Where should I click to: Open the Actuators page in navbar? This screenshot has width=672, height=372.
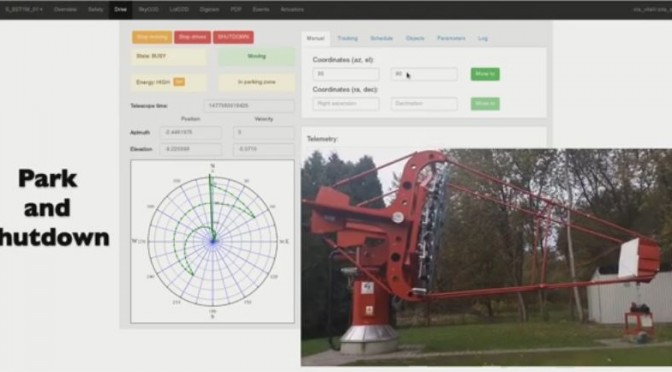pyautogui.click(x=292, y=9)
